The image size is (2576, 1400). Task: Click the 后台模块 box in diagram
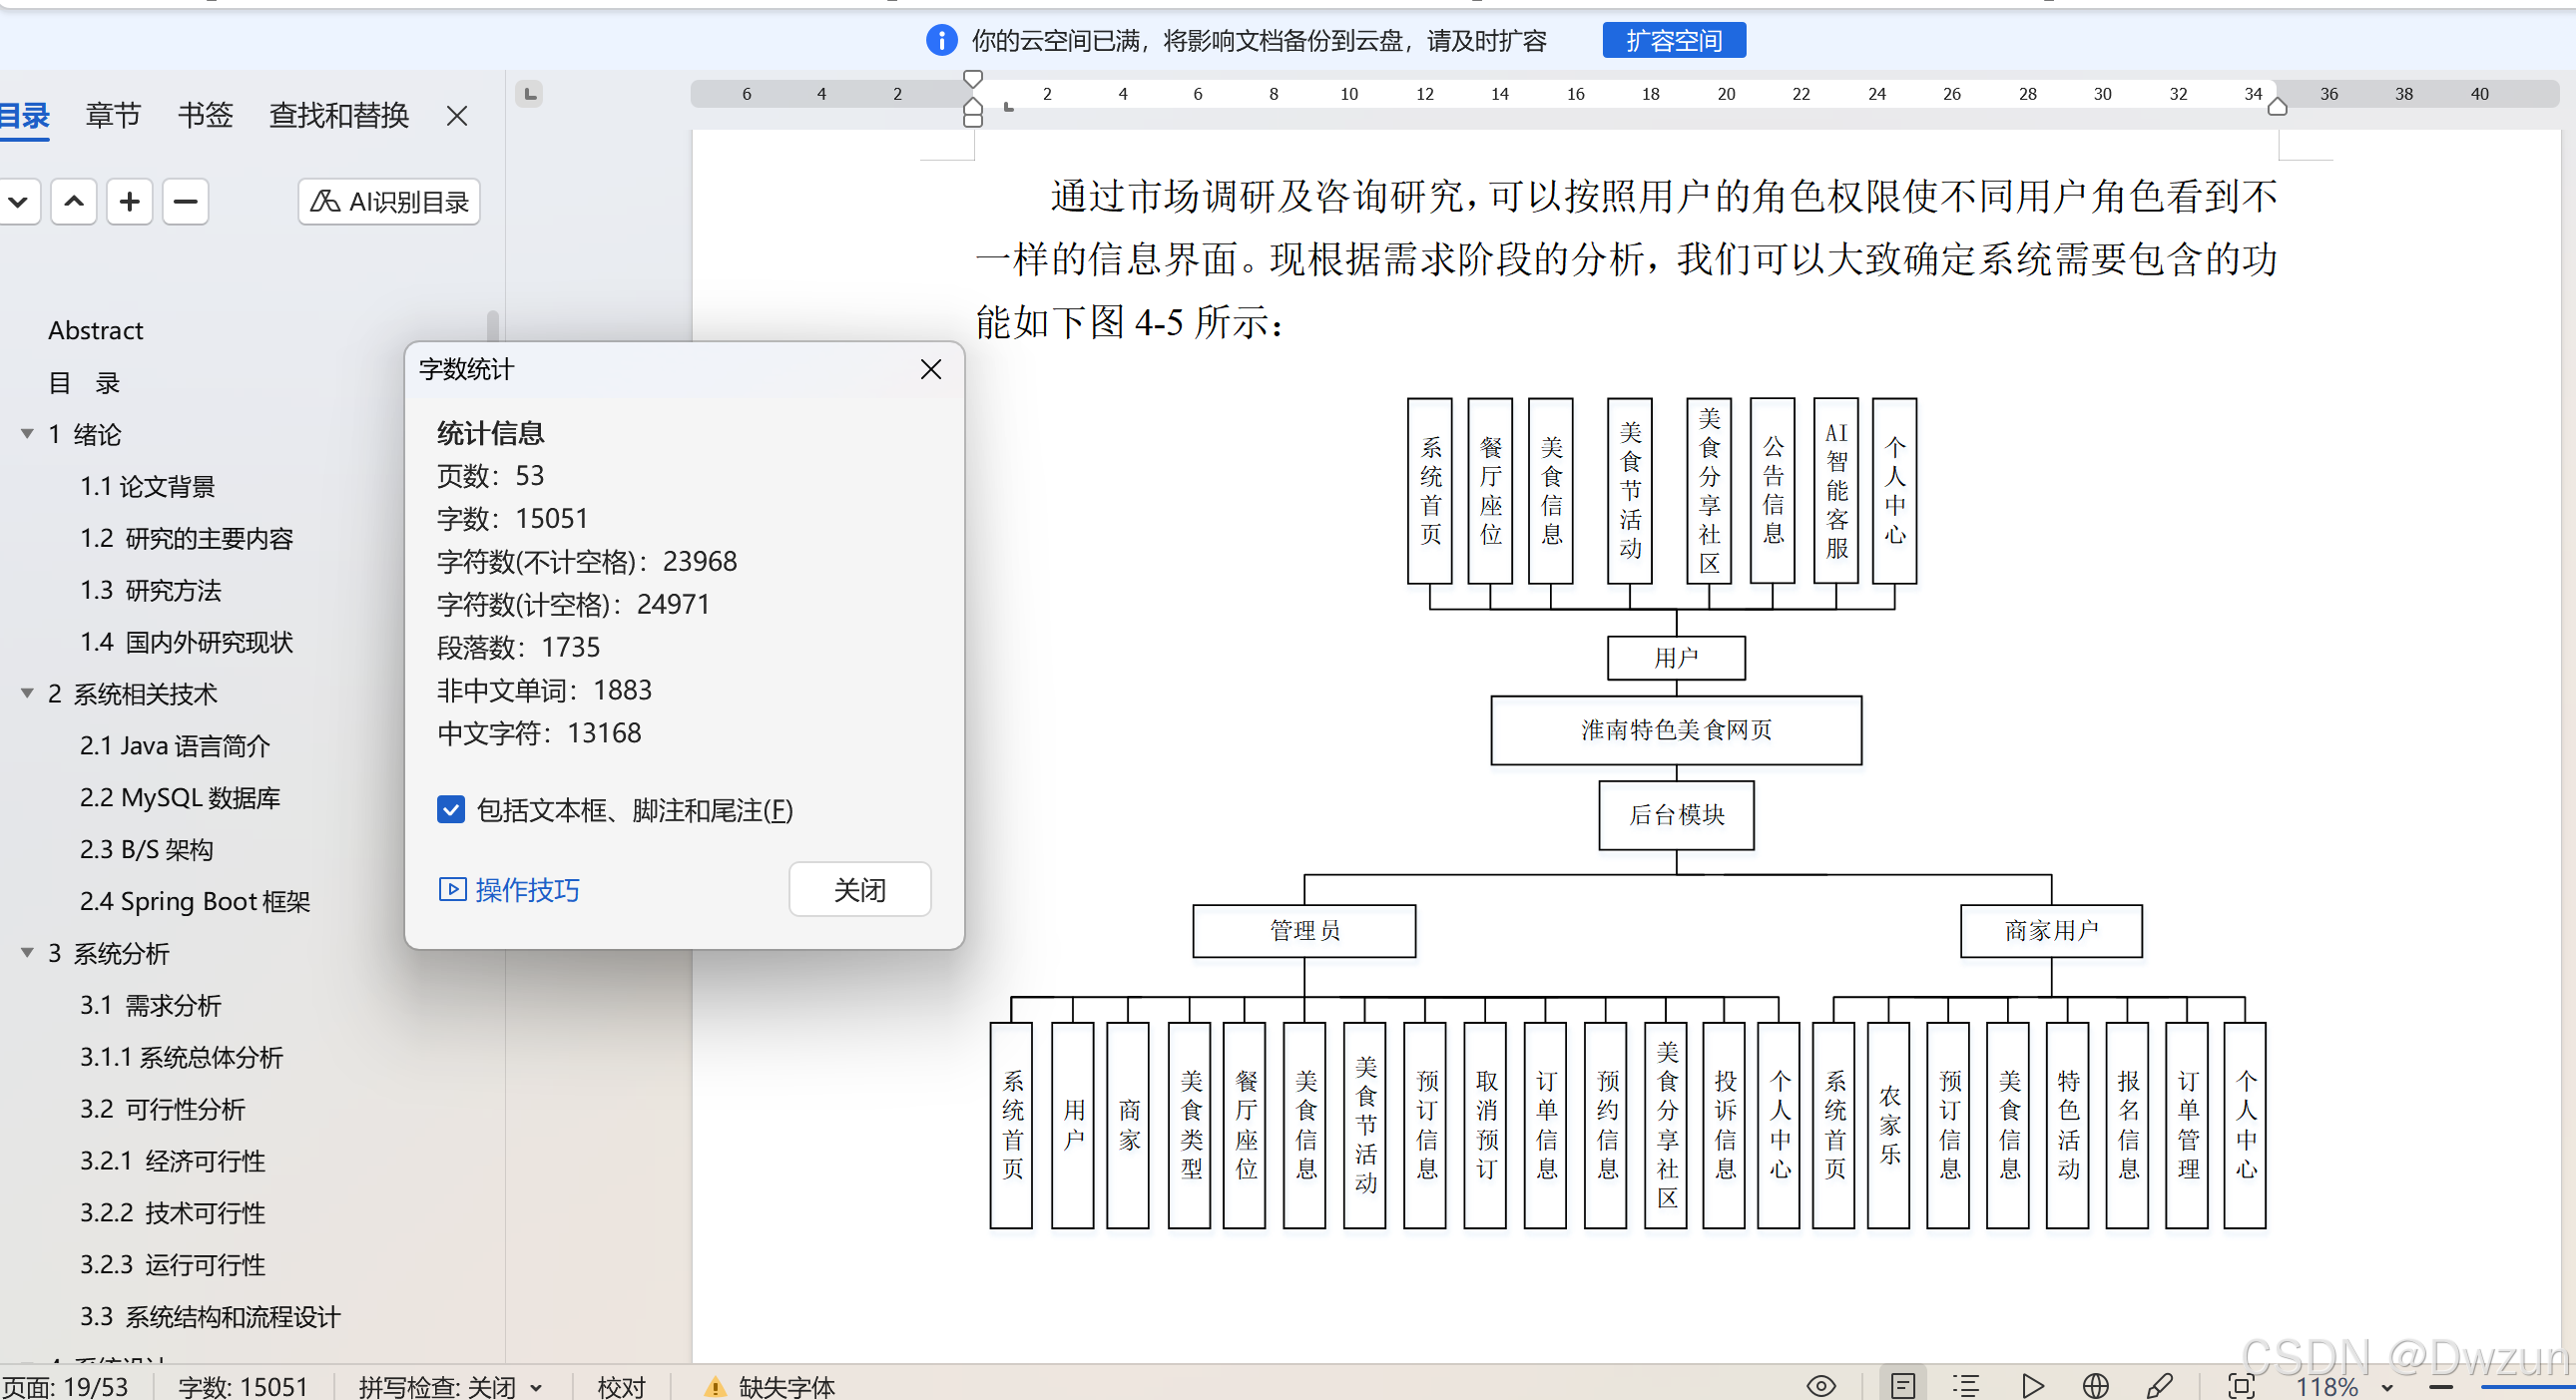(x=1677, y=815)
